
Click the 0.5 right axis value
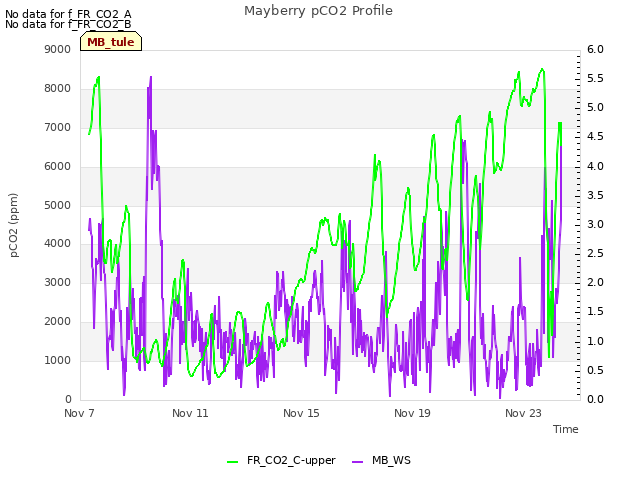pos(595,370)
